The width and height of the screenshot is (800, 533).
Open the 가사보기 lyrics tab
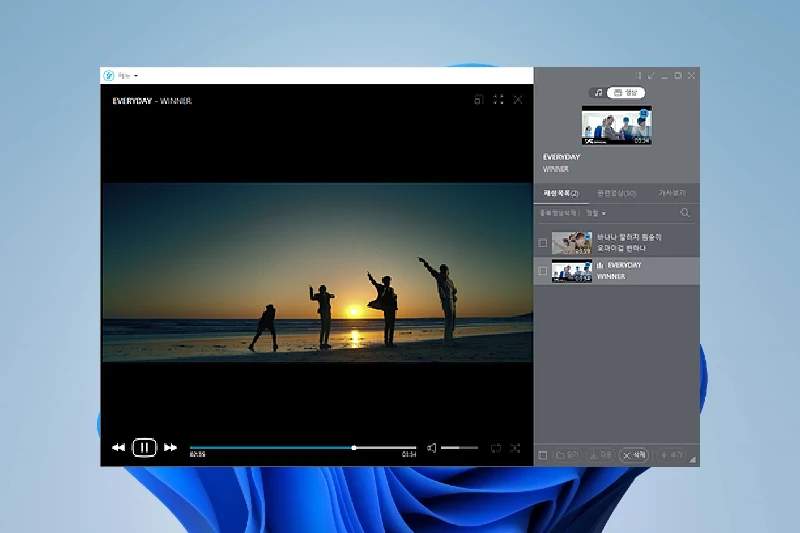point(672,193)
